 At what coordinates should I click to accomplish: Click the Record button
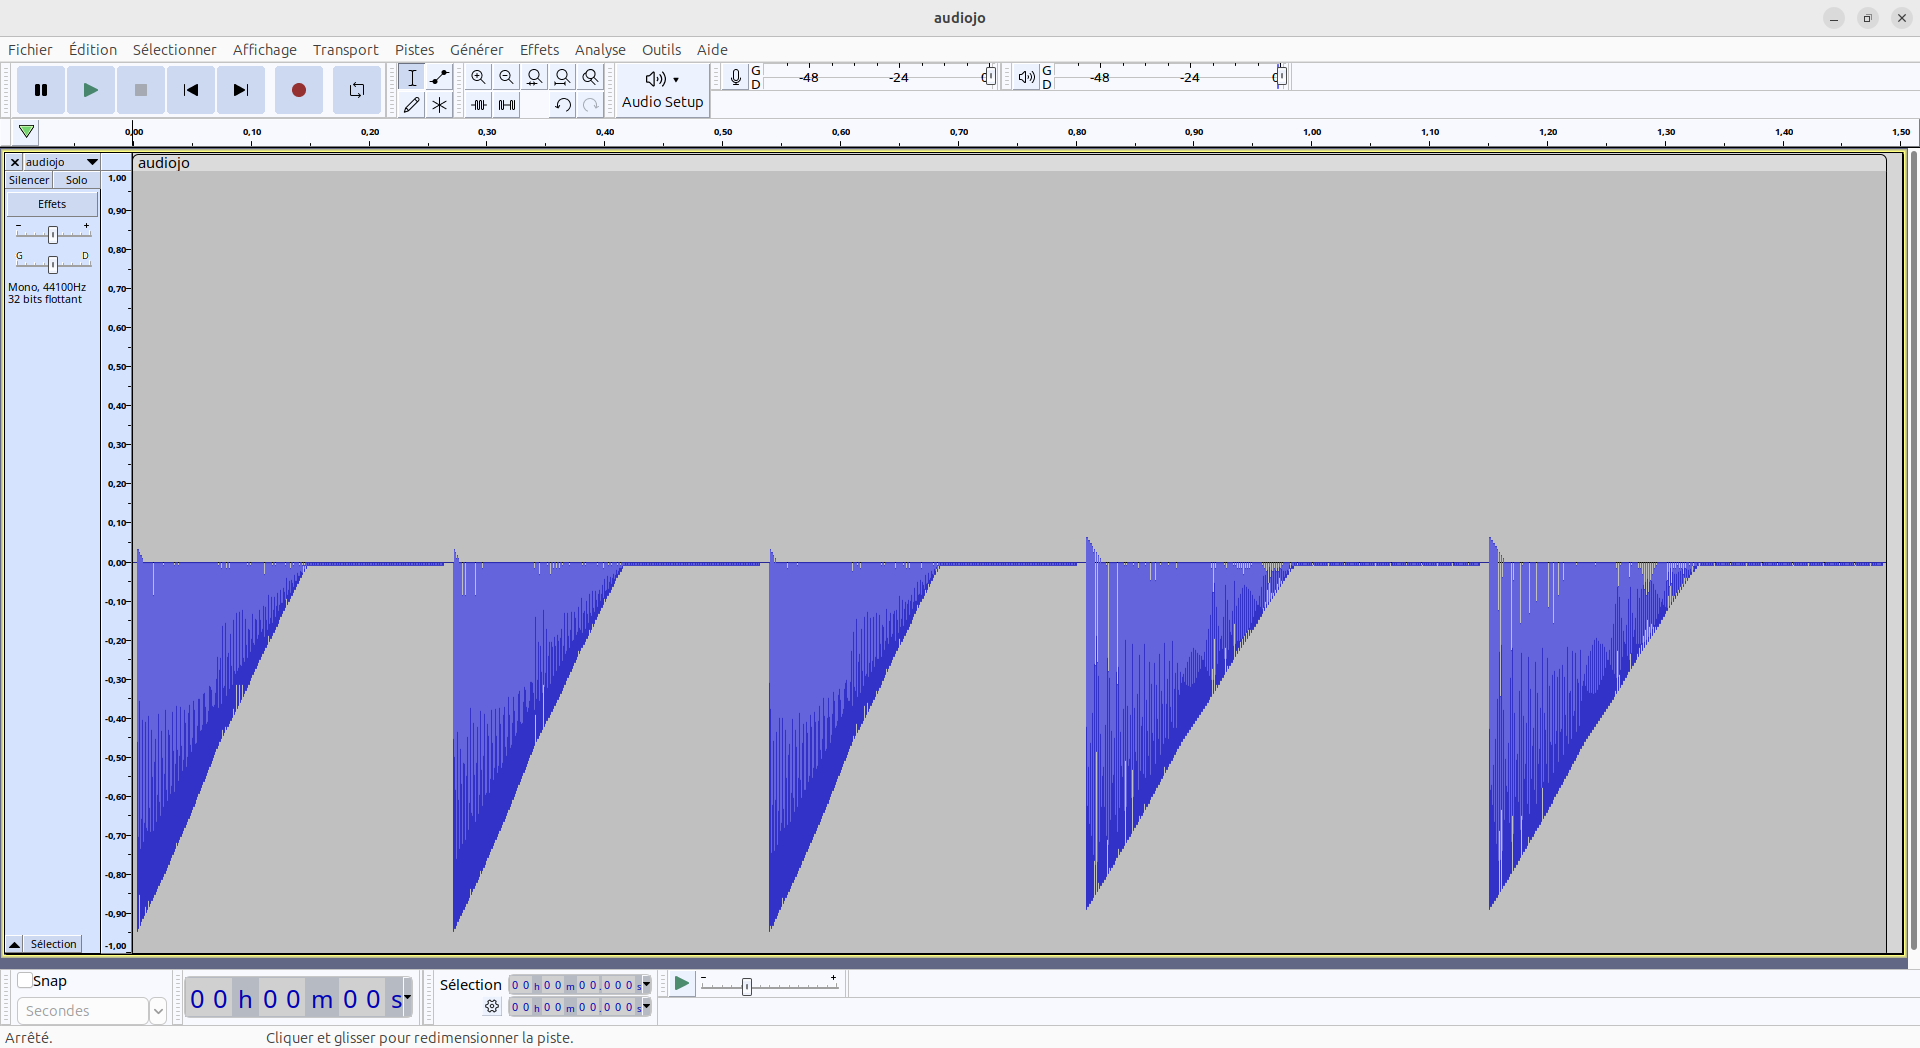point(298,90)
